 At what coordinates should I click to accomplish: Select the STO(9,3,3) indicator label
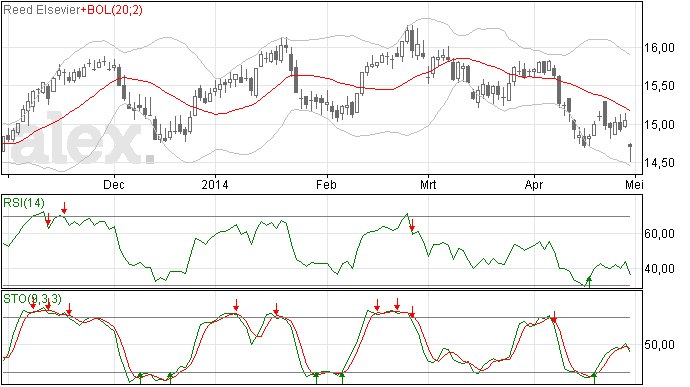(32, 299)
